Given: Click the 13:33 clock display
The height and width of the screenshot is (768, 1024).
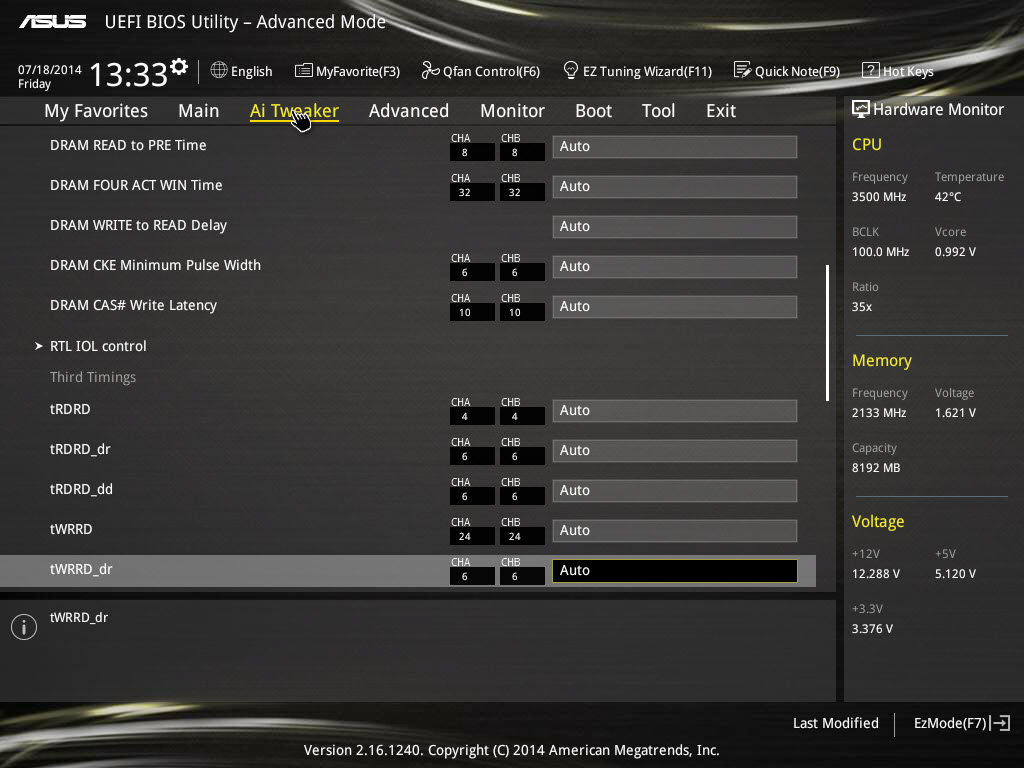Looking at the screenshot, I should [x=129, y=74].
